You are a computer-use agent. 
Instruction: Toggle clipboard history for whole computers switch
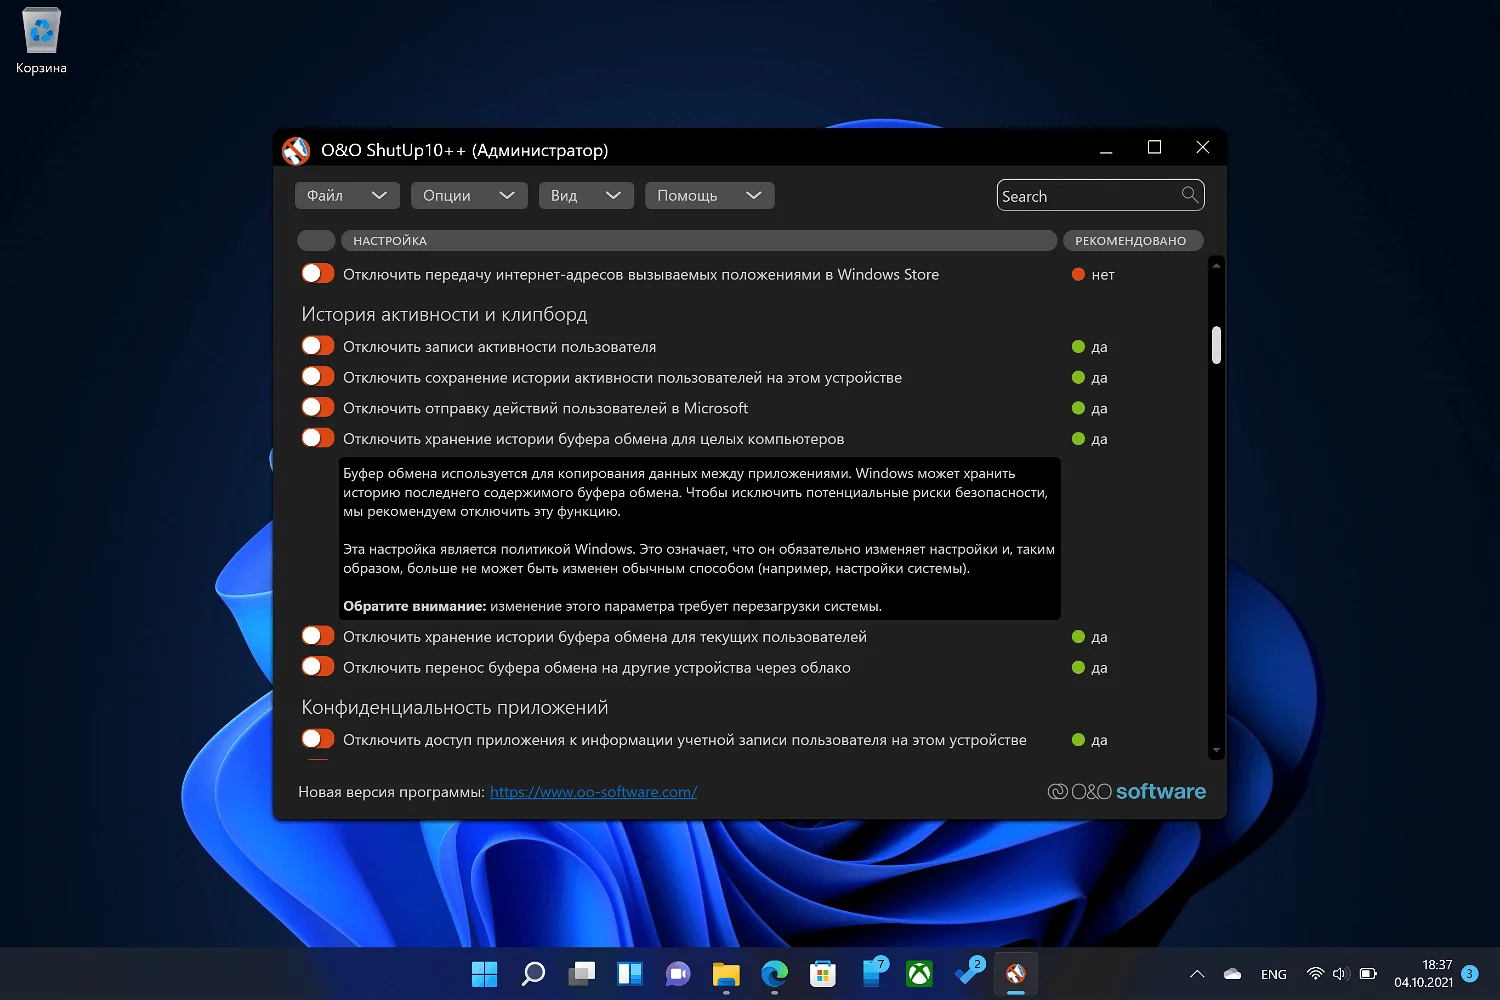point(318,437)
